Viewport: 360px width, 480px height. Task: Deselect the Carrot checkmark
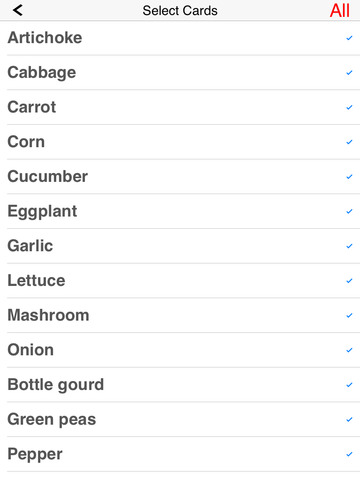[x=349, y=107]
